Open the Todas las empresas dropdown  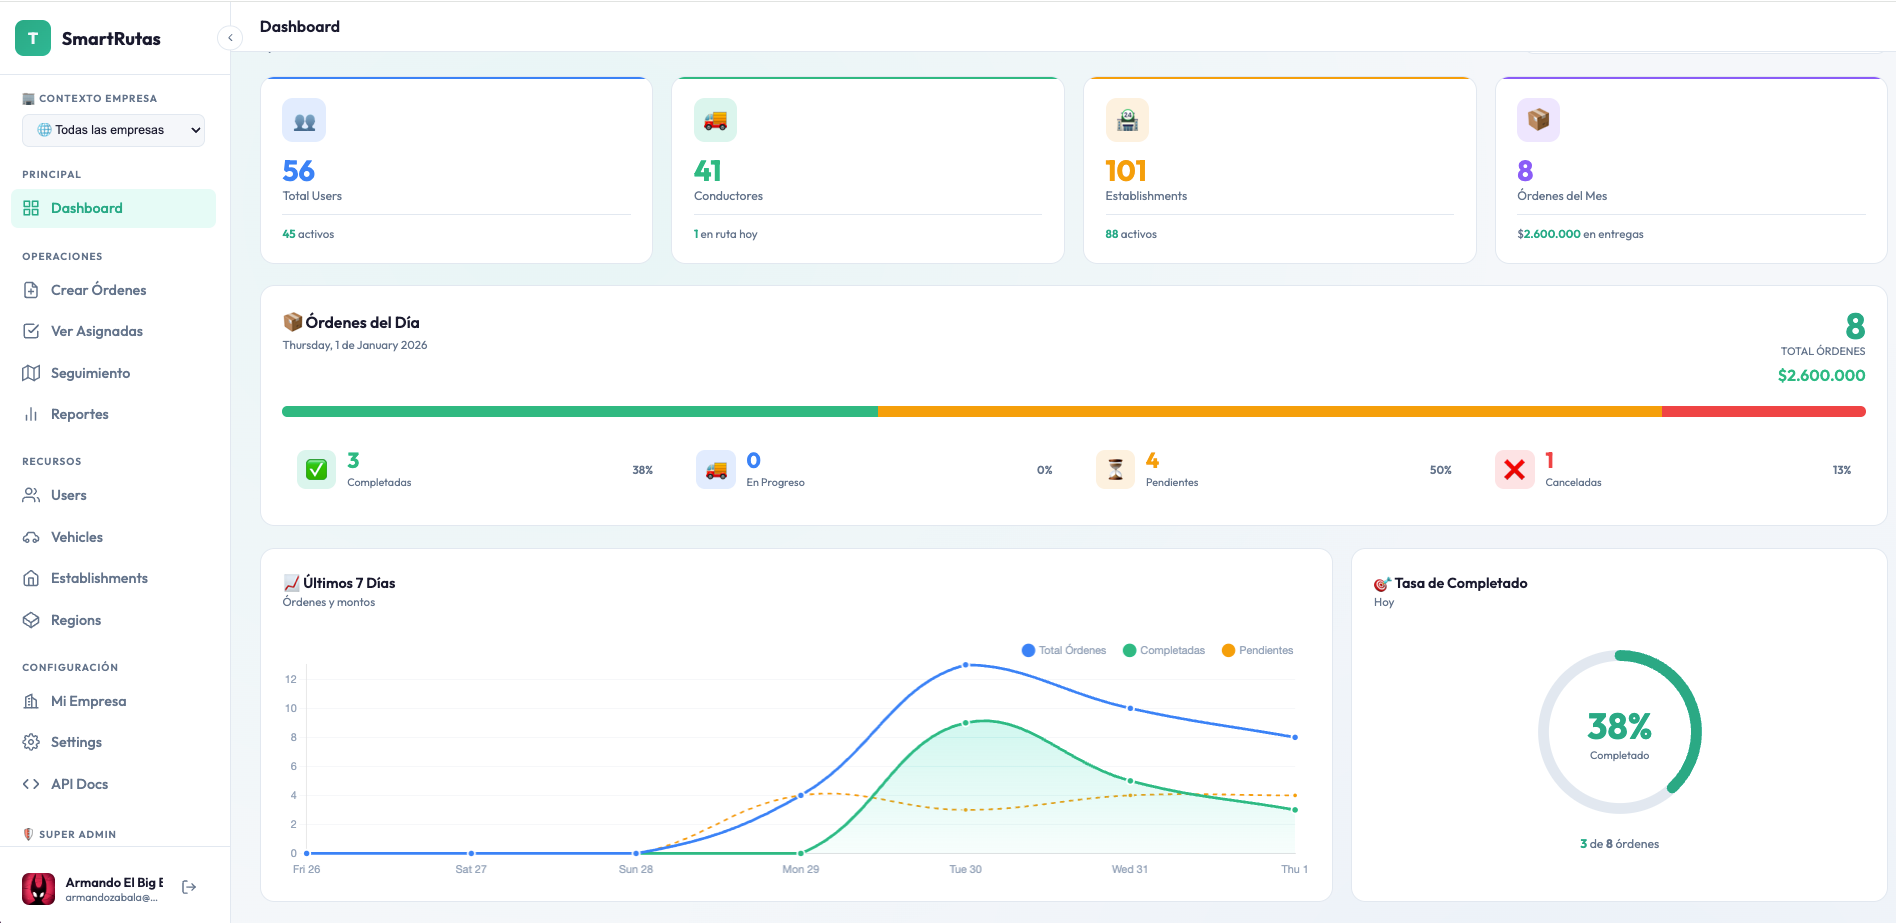pos(113,130)
